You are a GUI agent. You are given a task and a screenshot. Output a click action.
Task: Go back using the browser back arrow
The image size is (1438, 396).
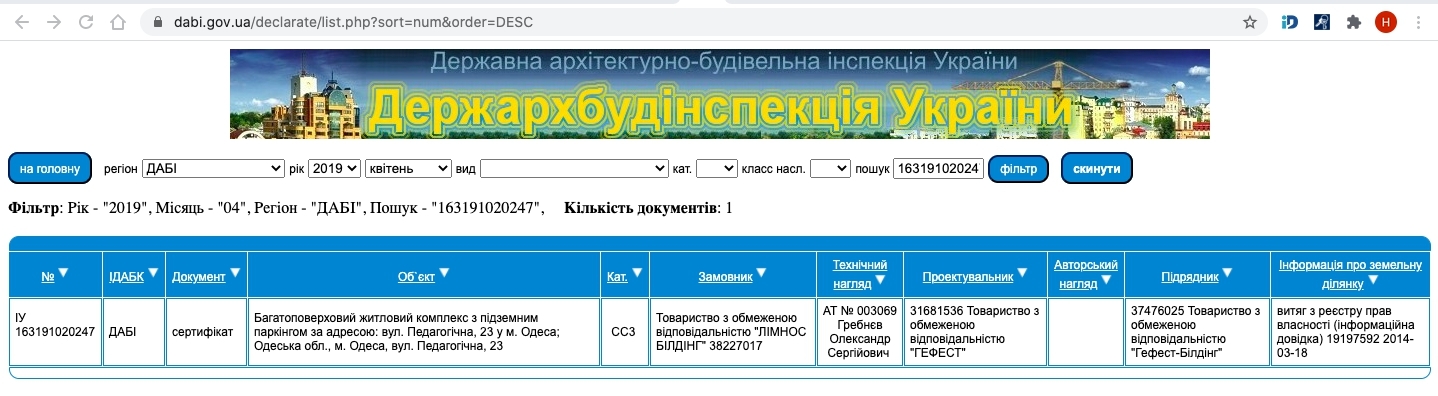point(22,22)
